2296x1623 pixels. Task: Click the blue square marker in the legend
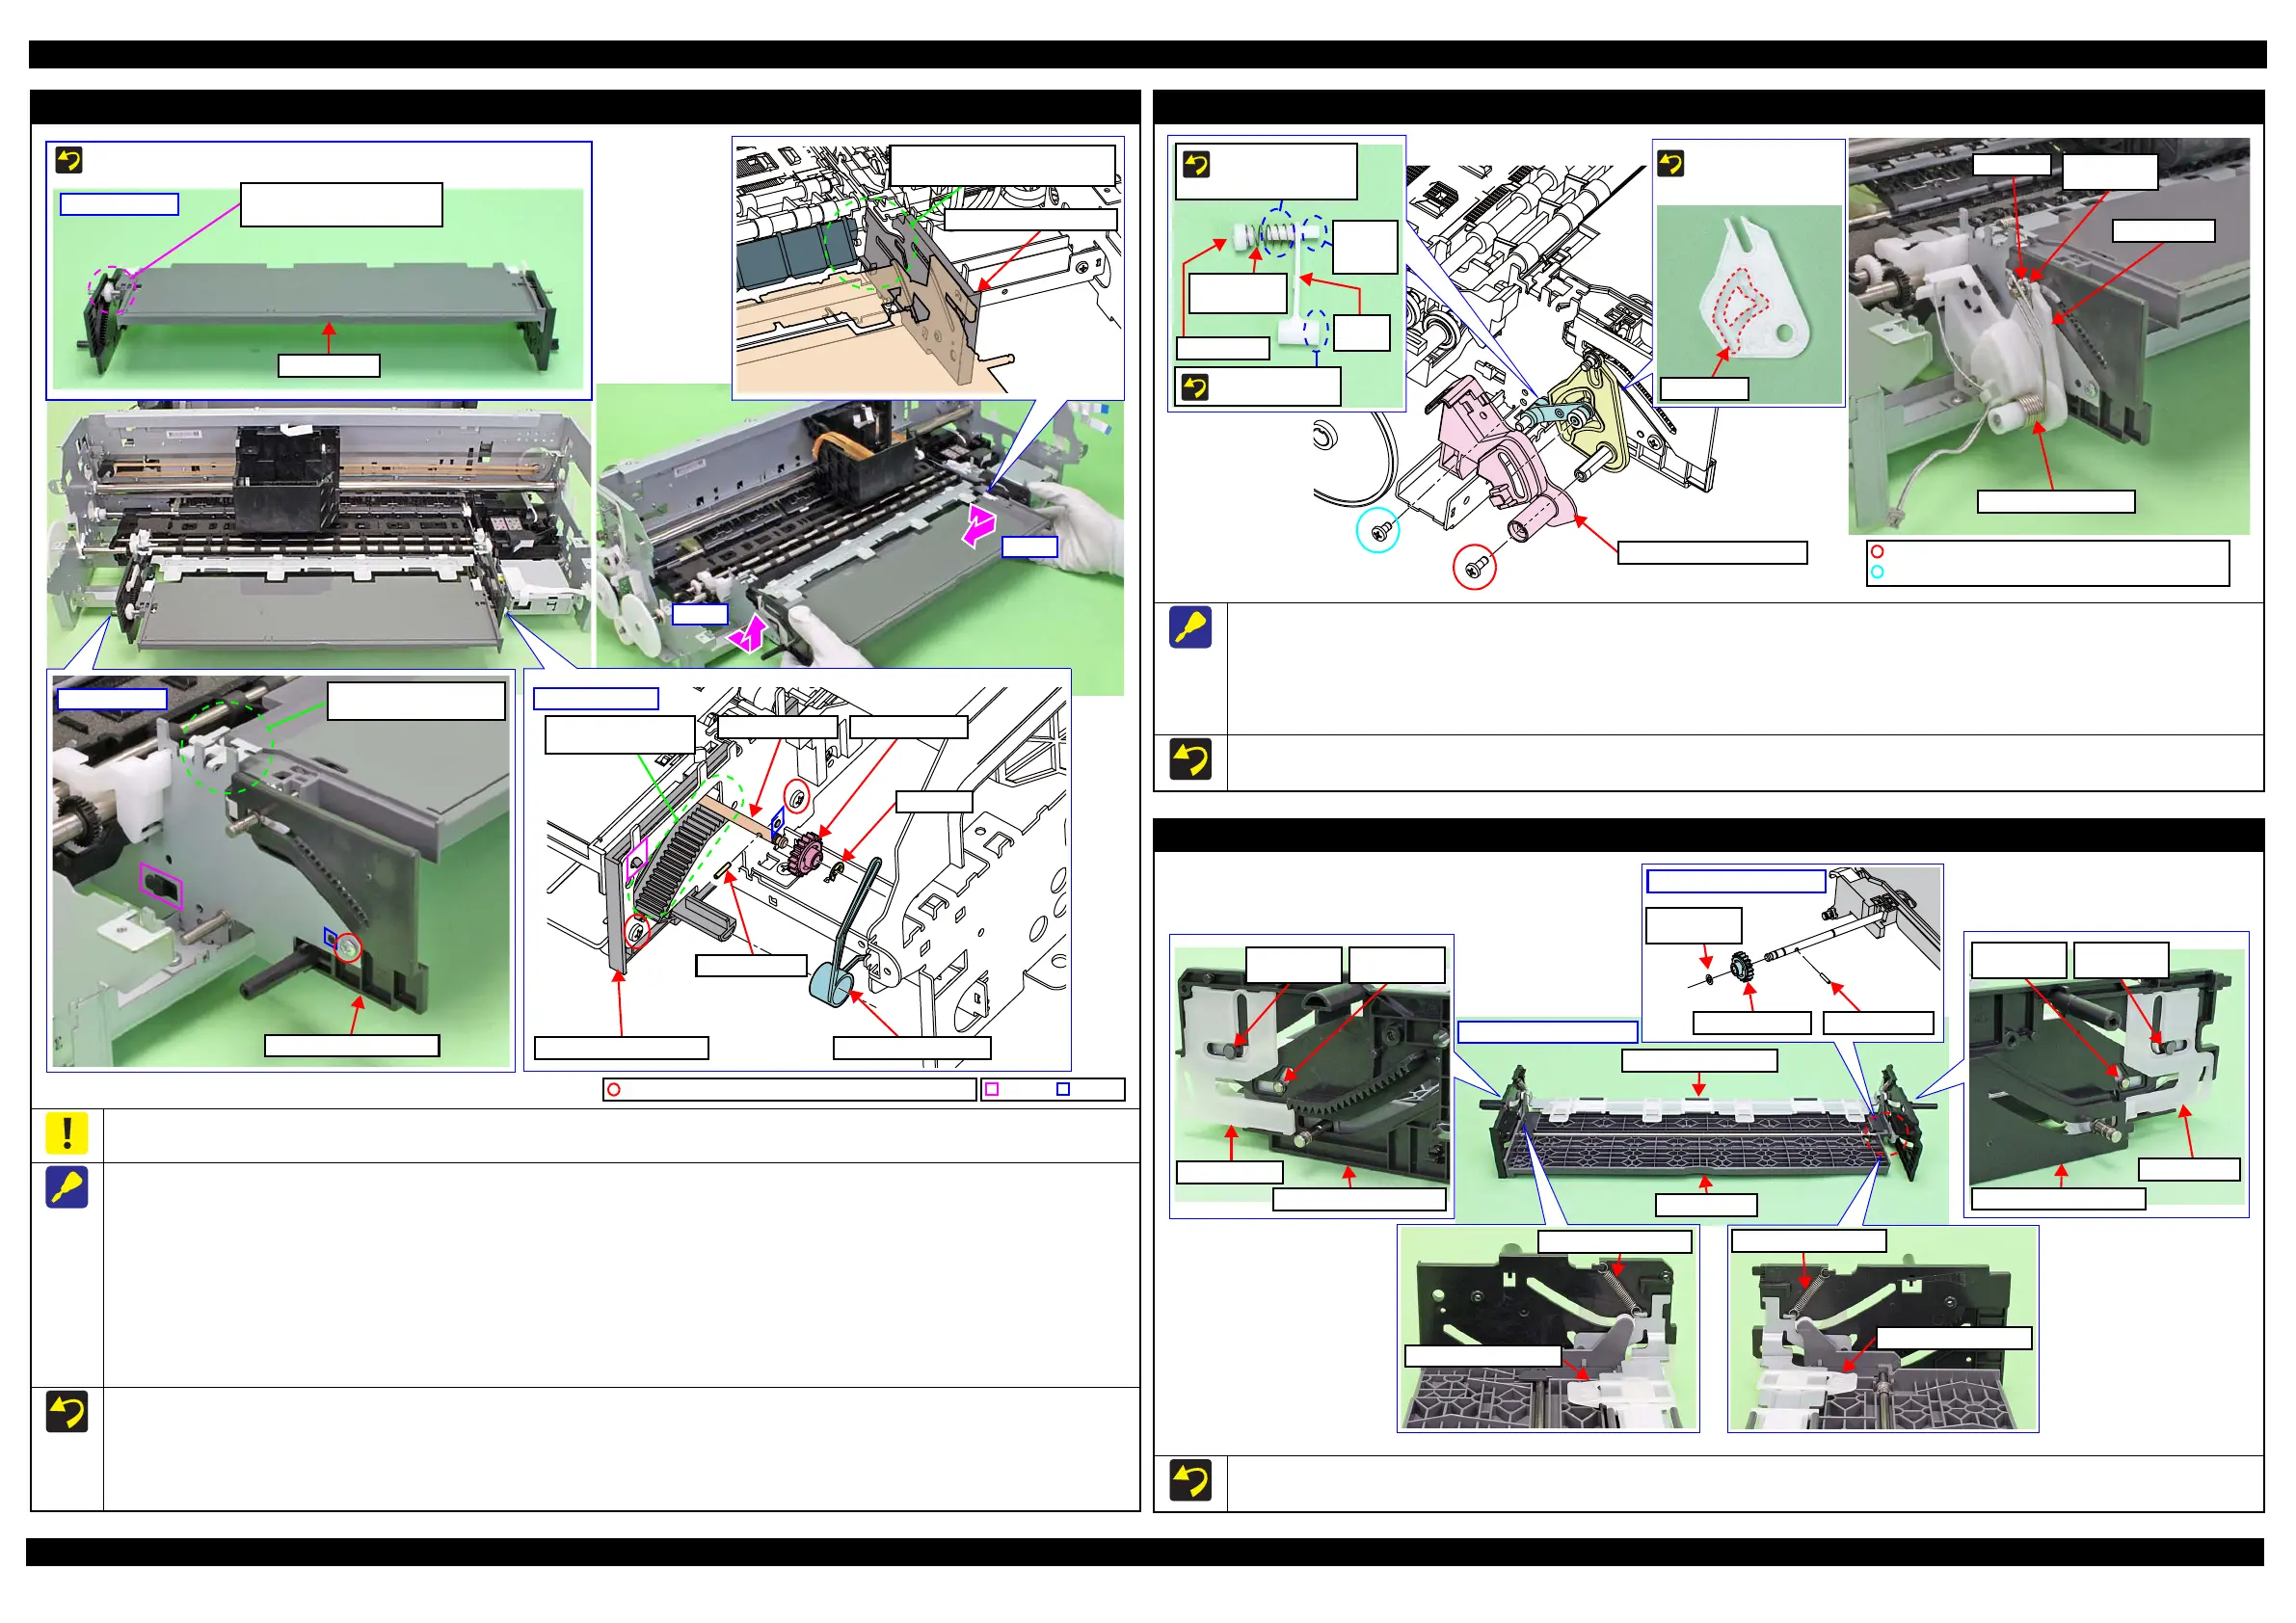point(1063,1089)
